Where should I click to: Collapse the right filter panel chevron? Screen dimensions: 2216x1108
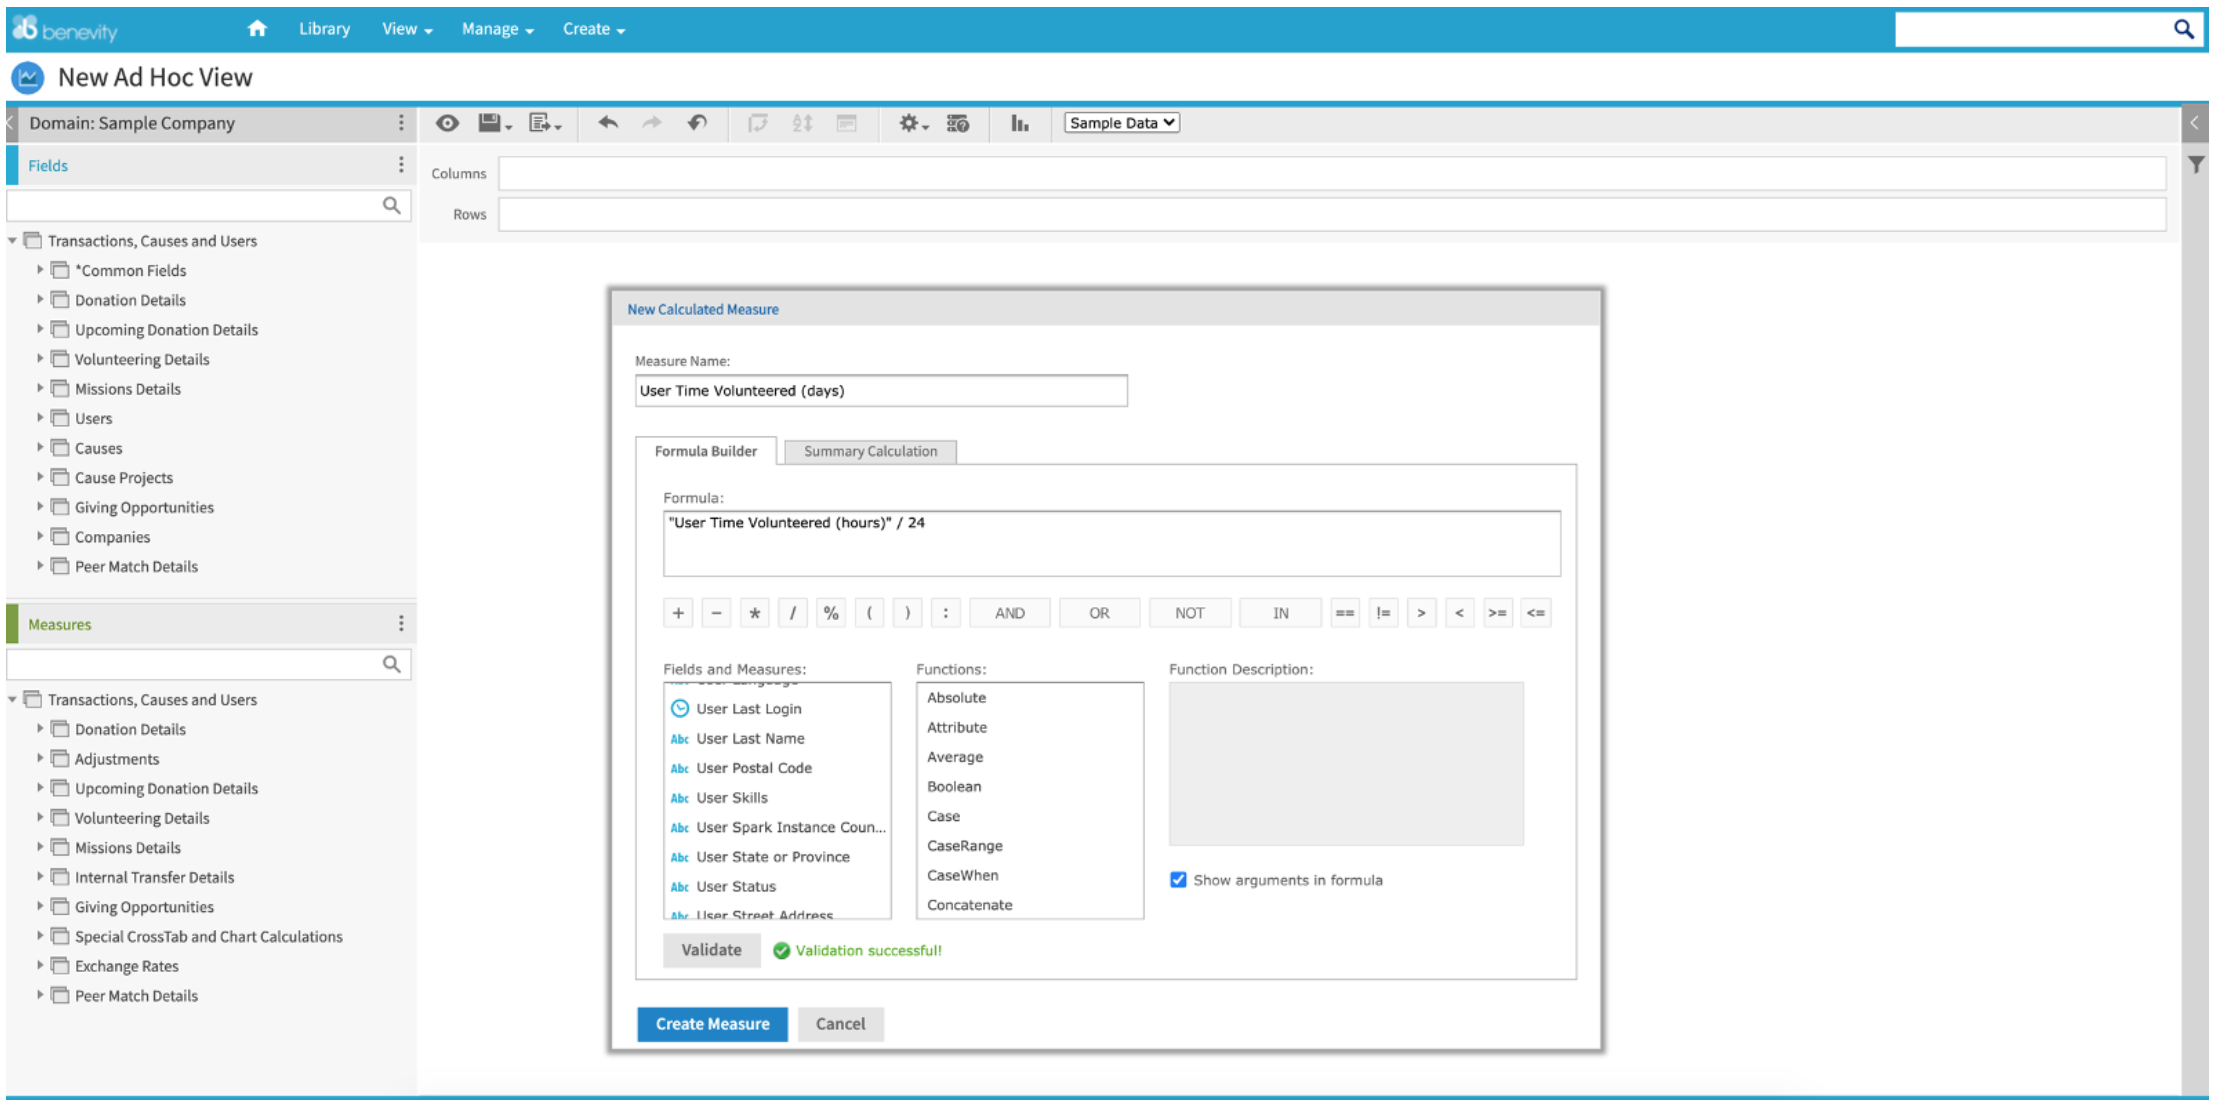(x=2194, y=123)
